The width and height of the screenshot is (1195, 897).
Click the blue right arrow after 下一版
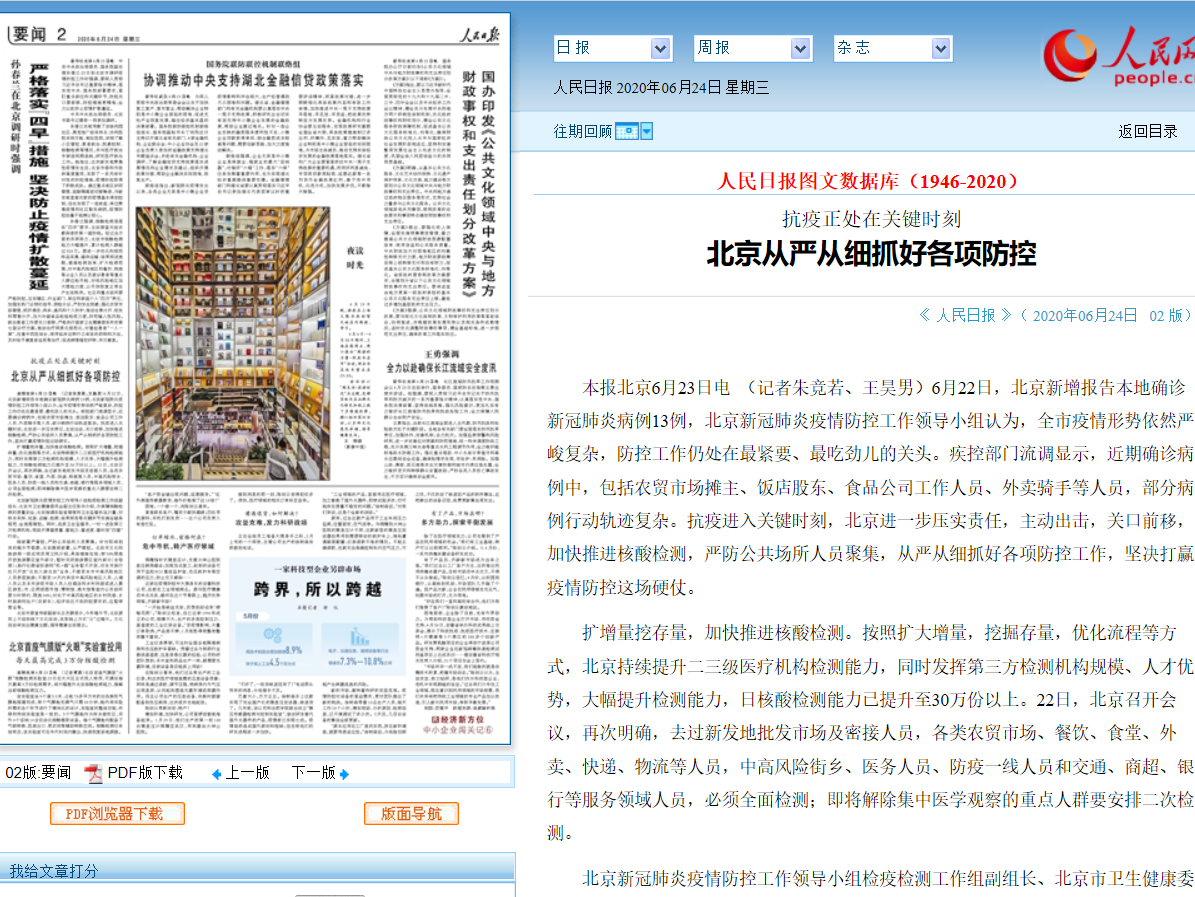[x=344, y=774]
